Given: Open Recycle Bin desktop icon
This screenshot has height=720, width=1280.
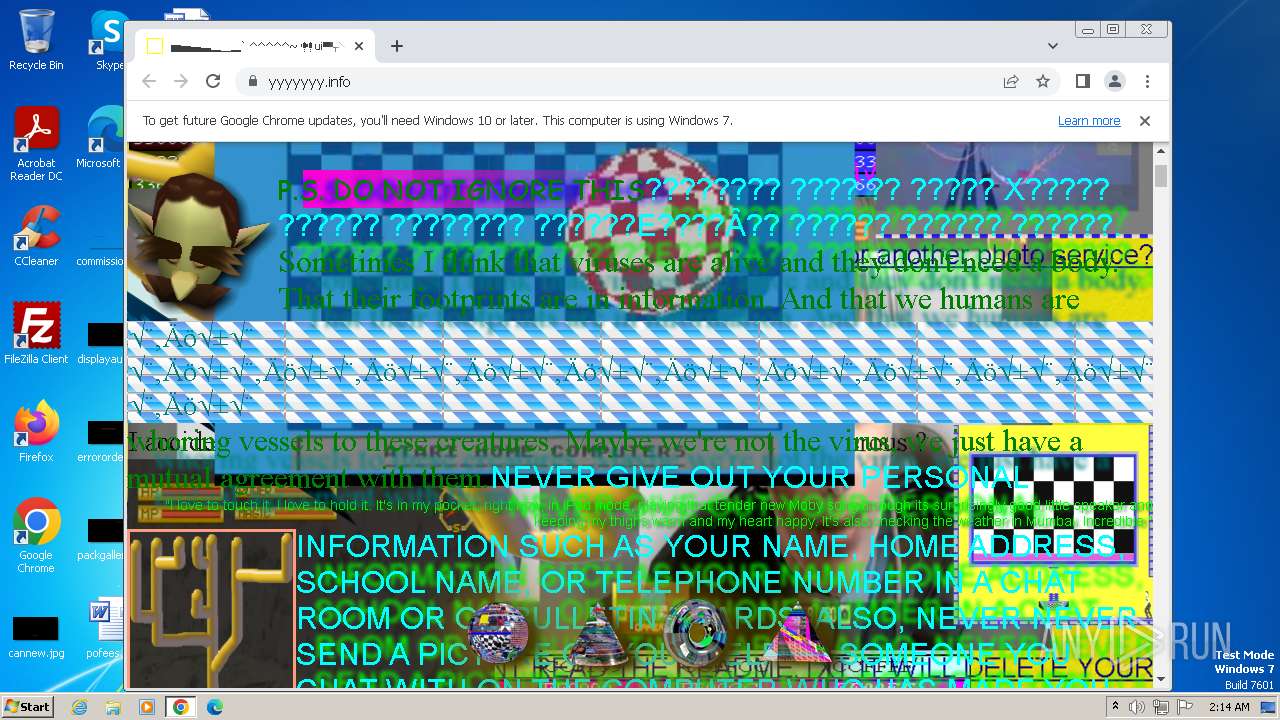Looking at the screenshot, I should tap(36, 40).
